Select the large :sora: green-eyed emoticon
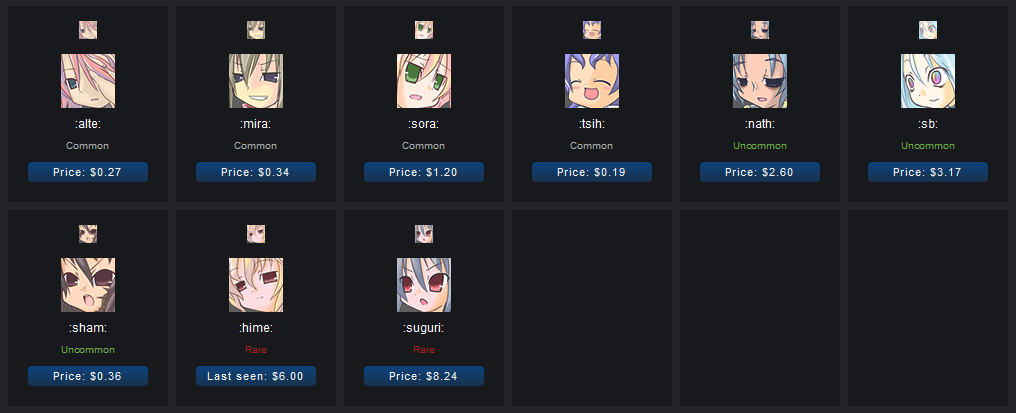The image size is (1016, 413). pyautogui.click(x=424, y=81)
